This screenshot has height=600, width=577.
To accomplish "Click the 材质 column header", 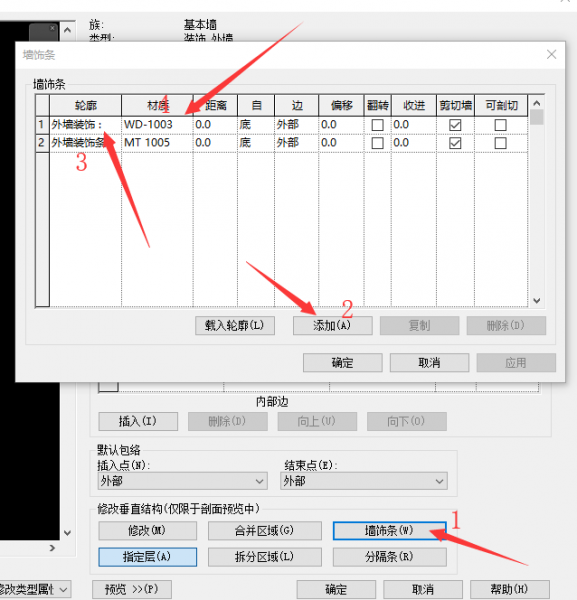I will coord(157,105).
